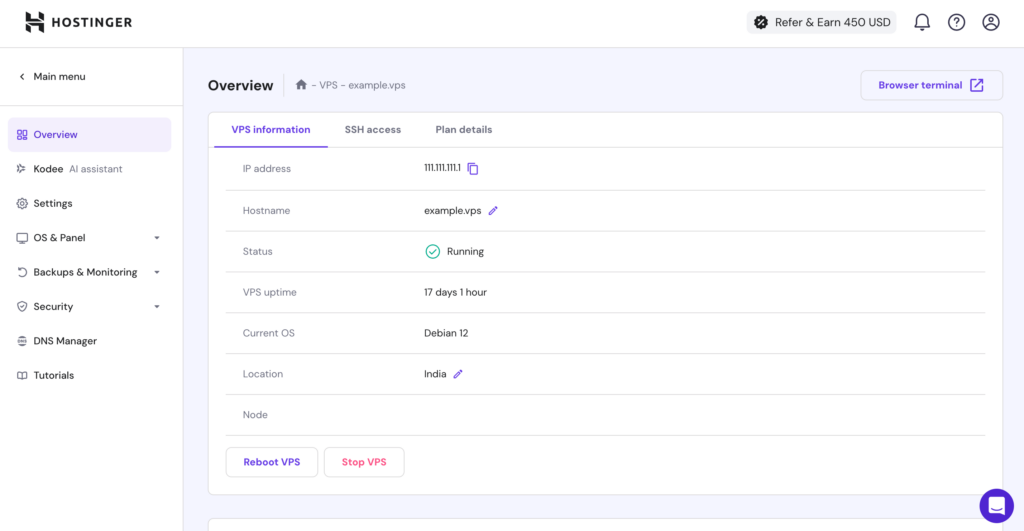Image resolution: width=1024 pixels, height=531 pixels.
Task: Expand the Backups & Monitoring section
Action: [89, 272]
